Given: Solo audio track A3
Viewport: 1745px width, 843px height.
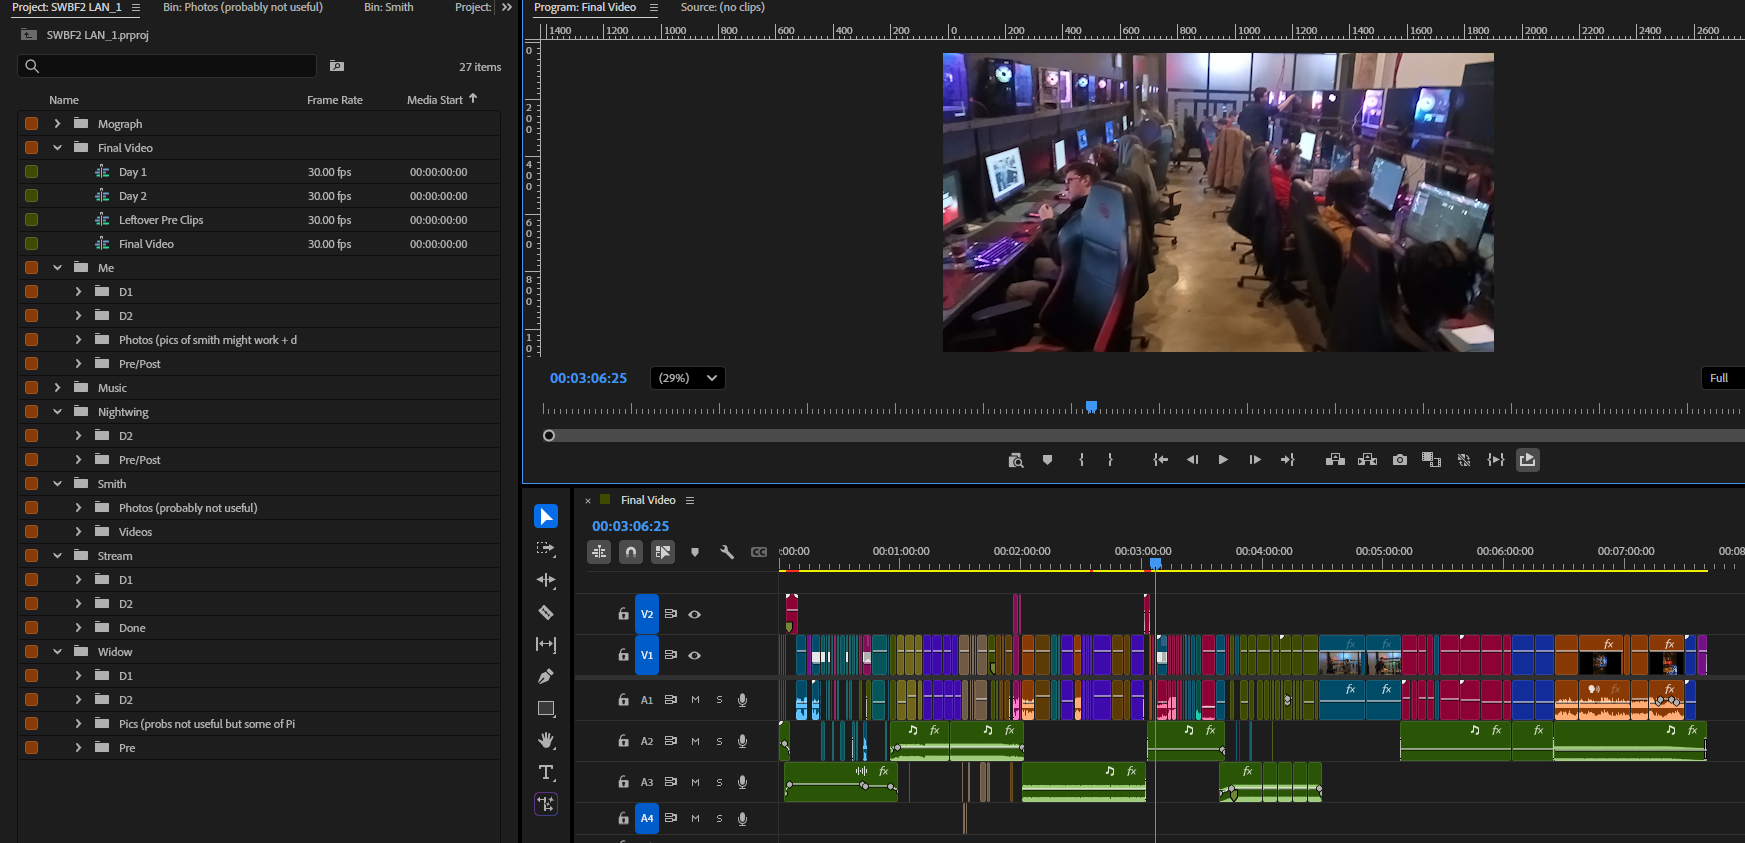Looking at the screenshot, I should (719, 782).
